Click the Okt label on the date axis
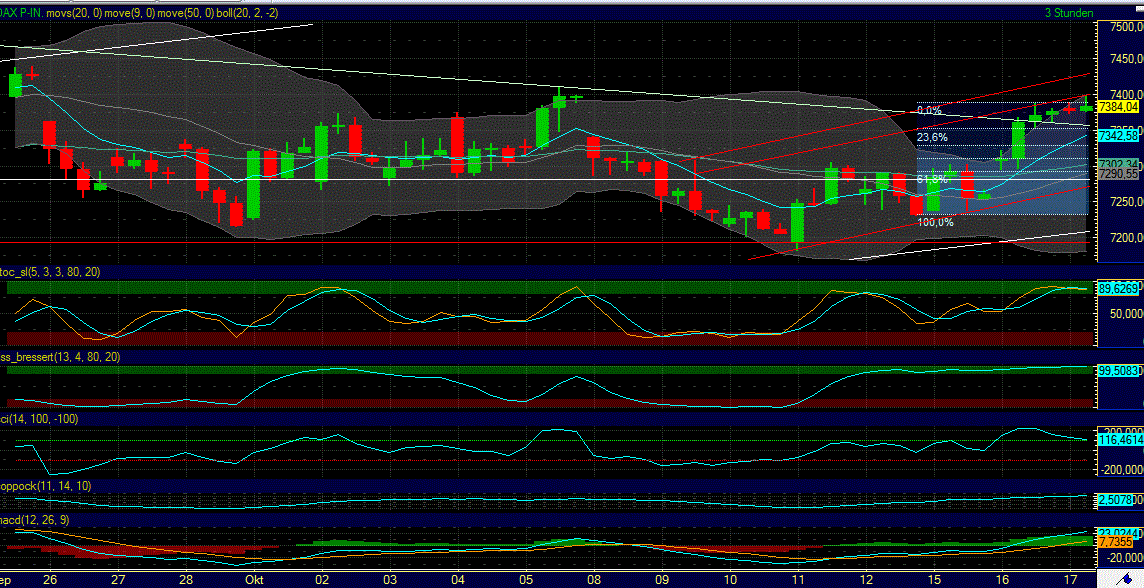Viewport: 1144px width, 588px height. click(x=253, y=579)
